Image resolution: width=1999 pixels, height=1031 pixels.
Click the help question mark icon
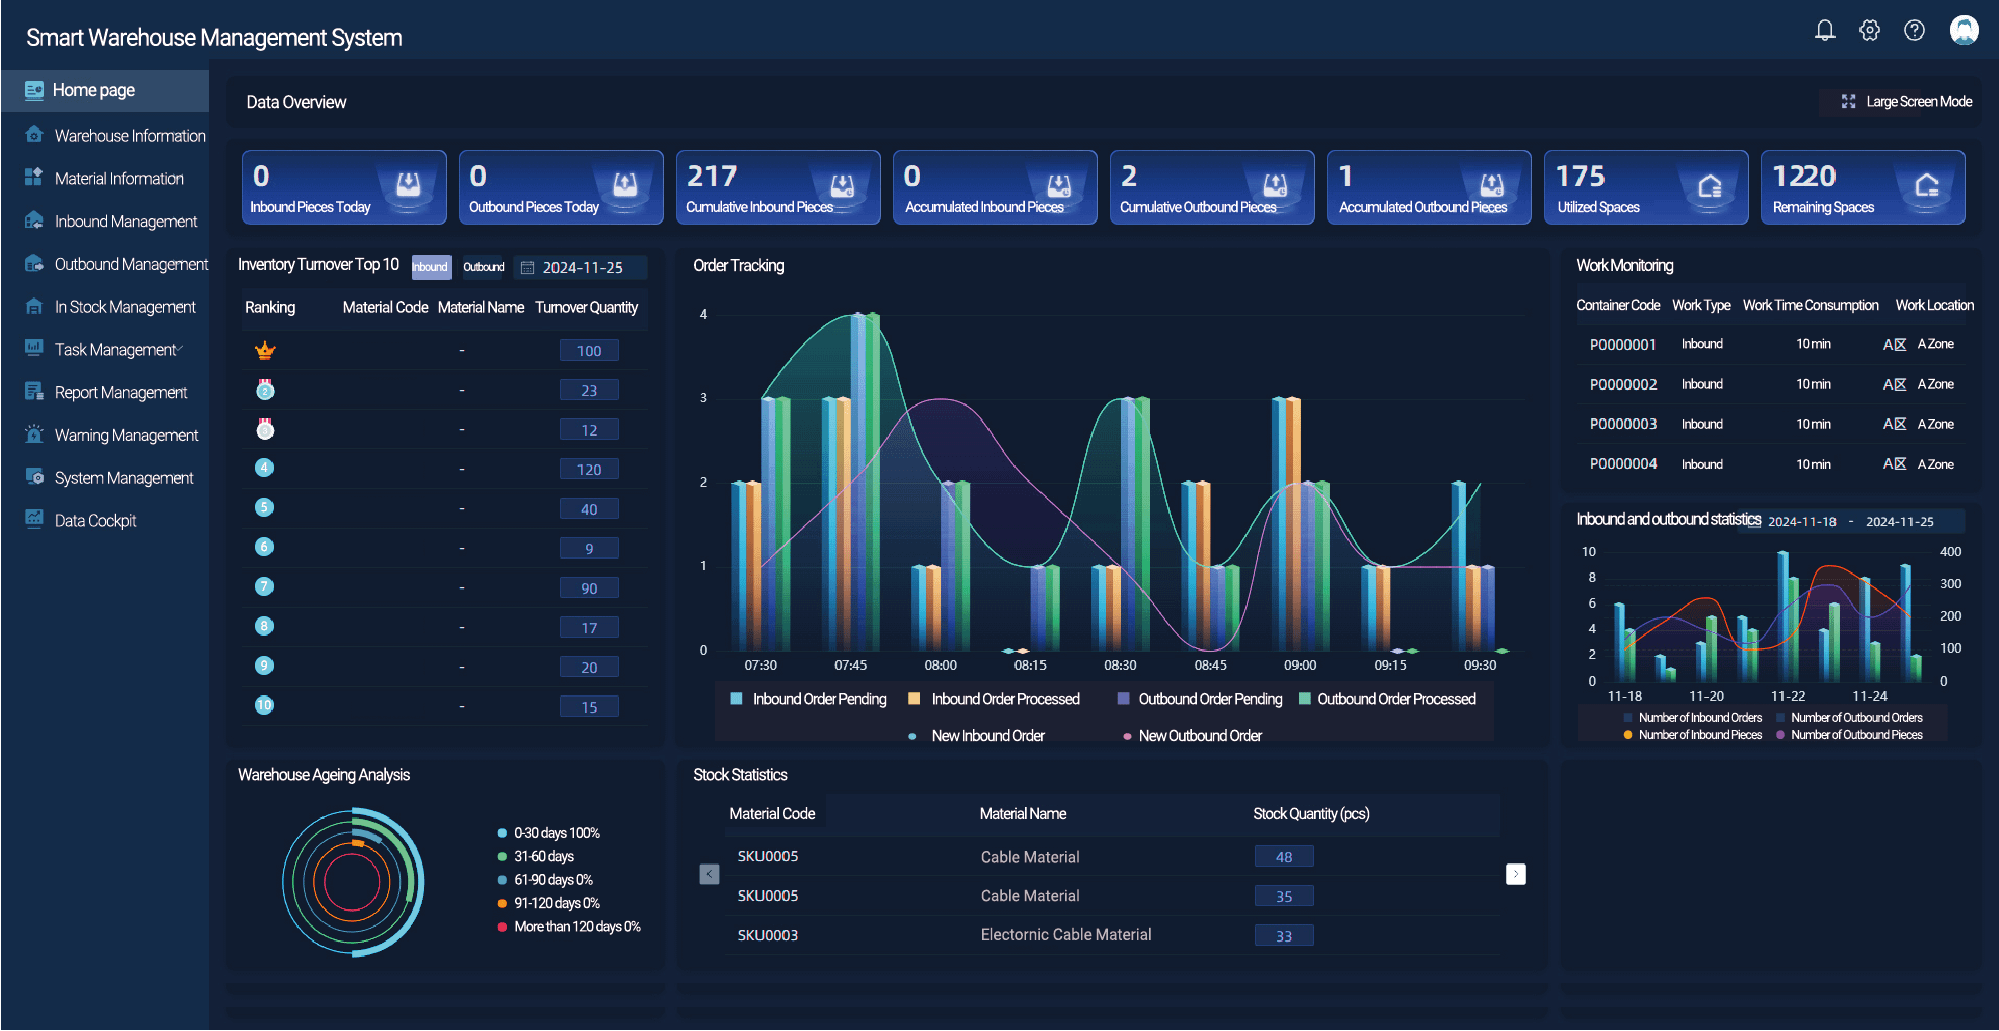point(1914,31)
